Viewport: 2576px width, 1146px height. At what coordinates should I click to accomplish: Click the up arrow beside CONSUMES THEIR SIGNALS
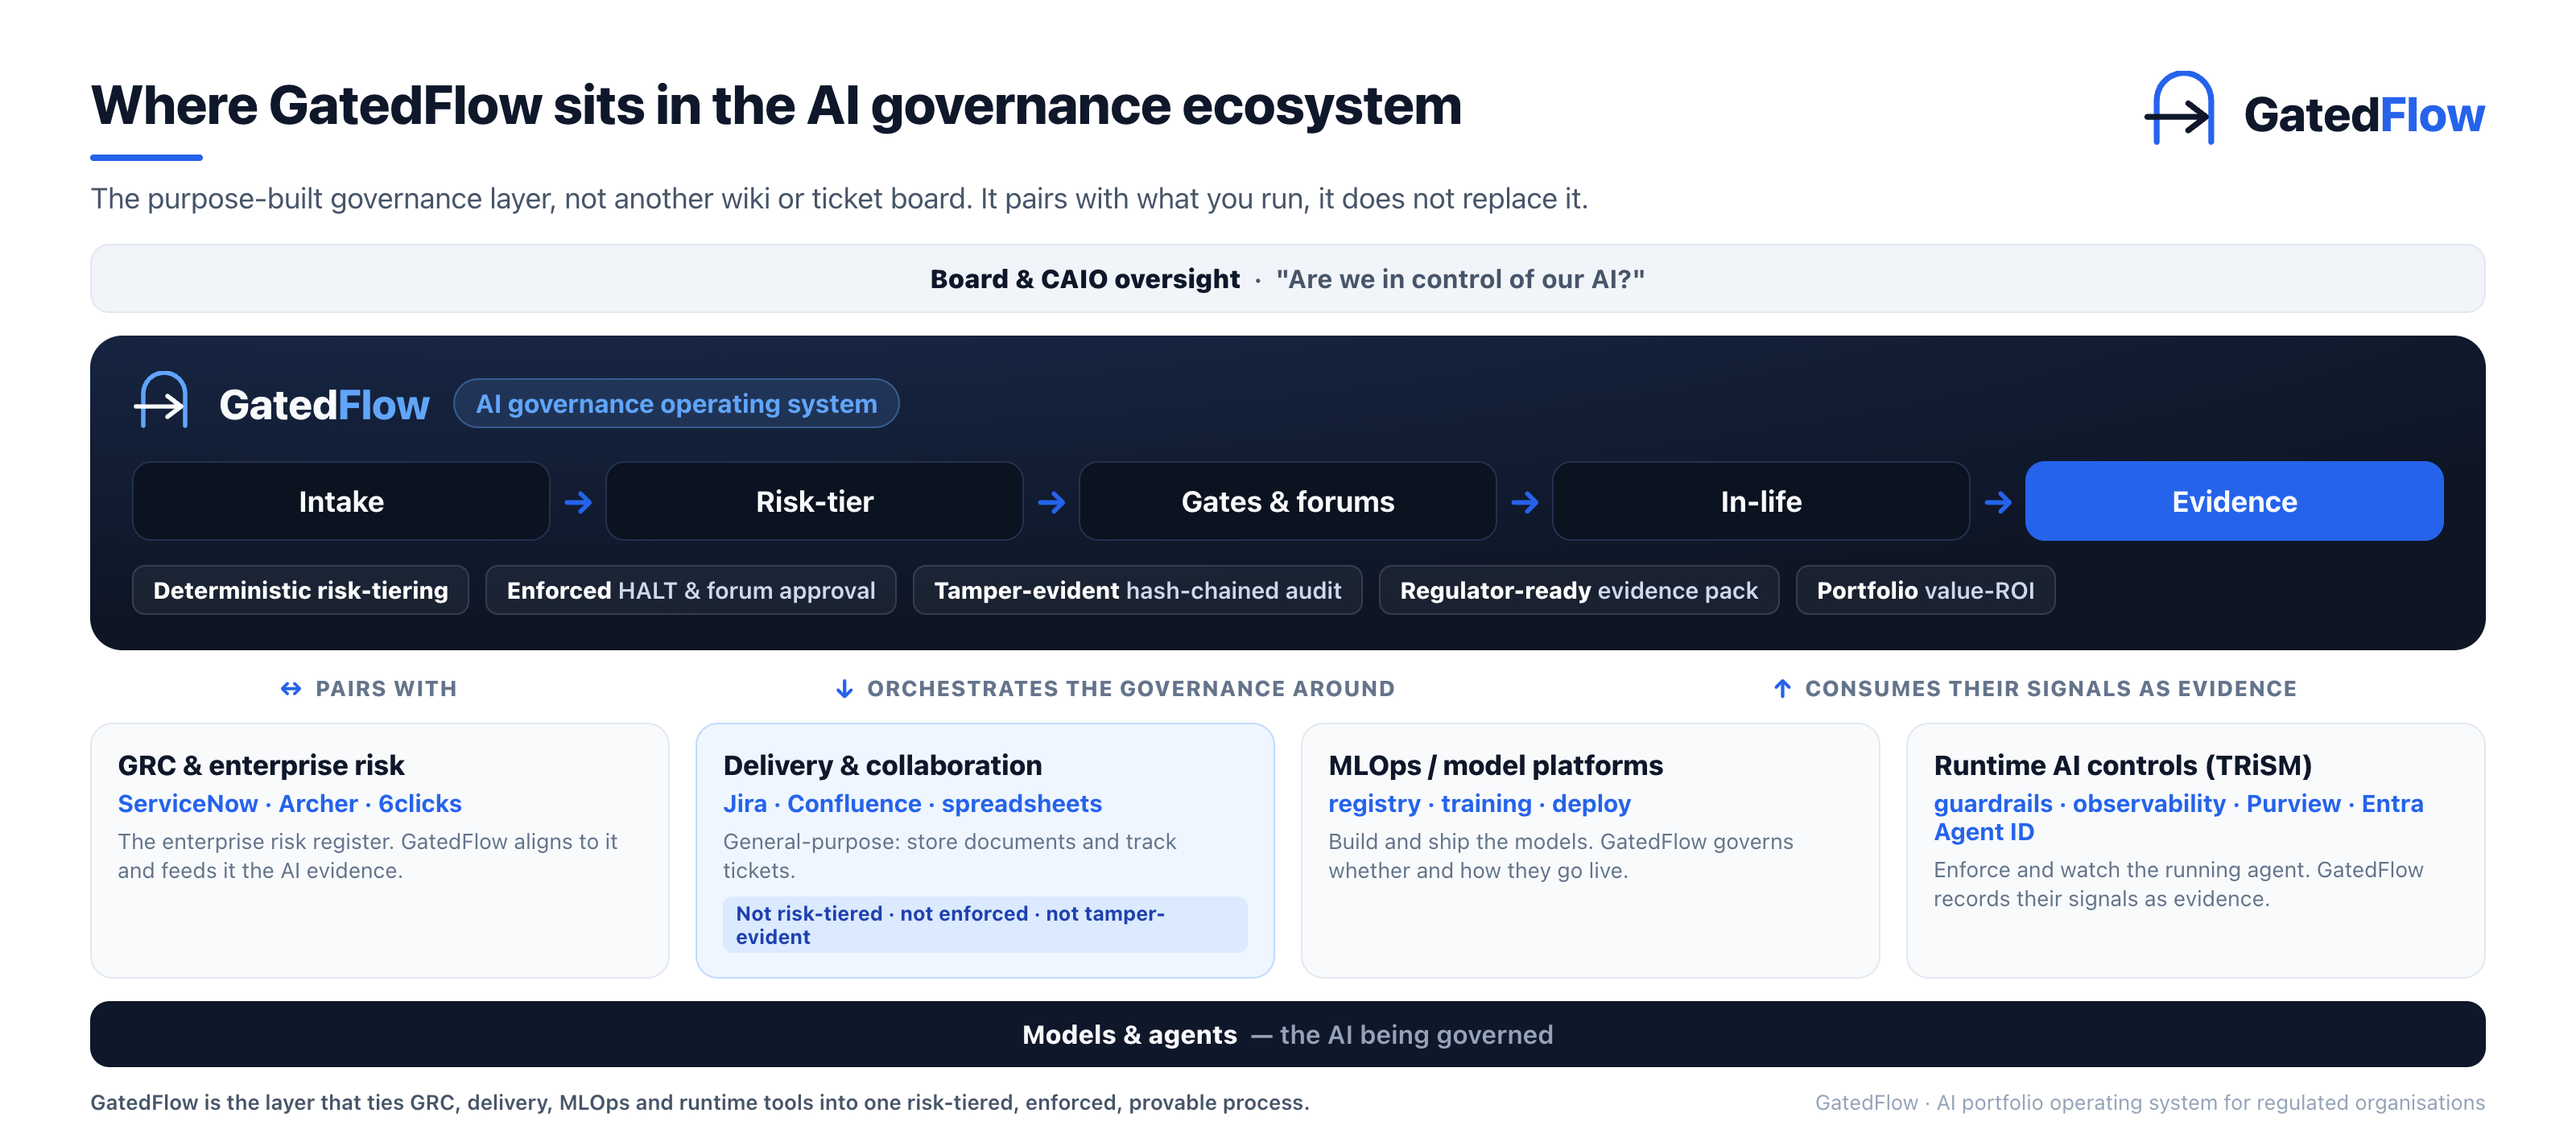click(1782, 689)
